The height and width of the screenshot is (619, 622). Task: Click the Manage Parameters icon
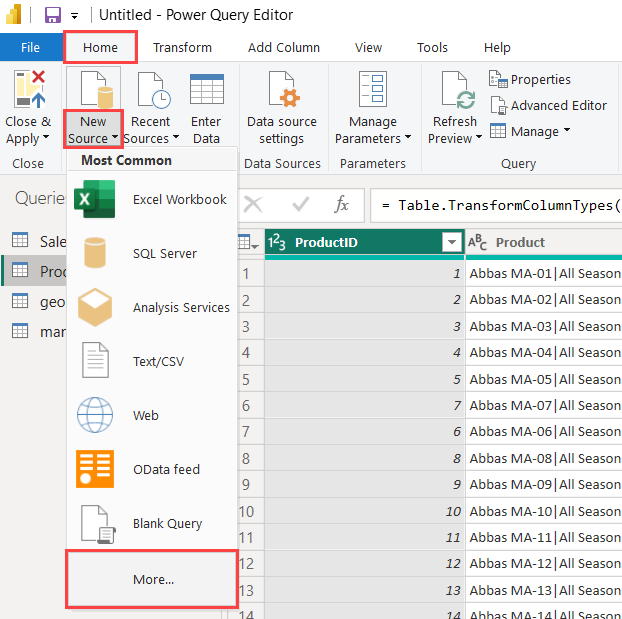pyautogui.click(x=372, y=89)
